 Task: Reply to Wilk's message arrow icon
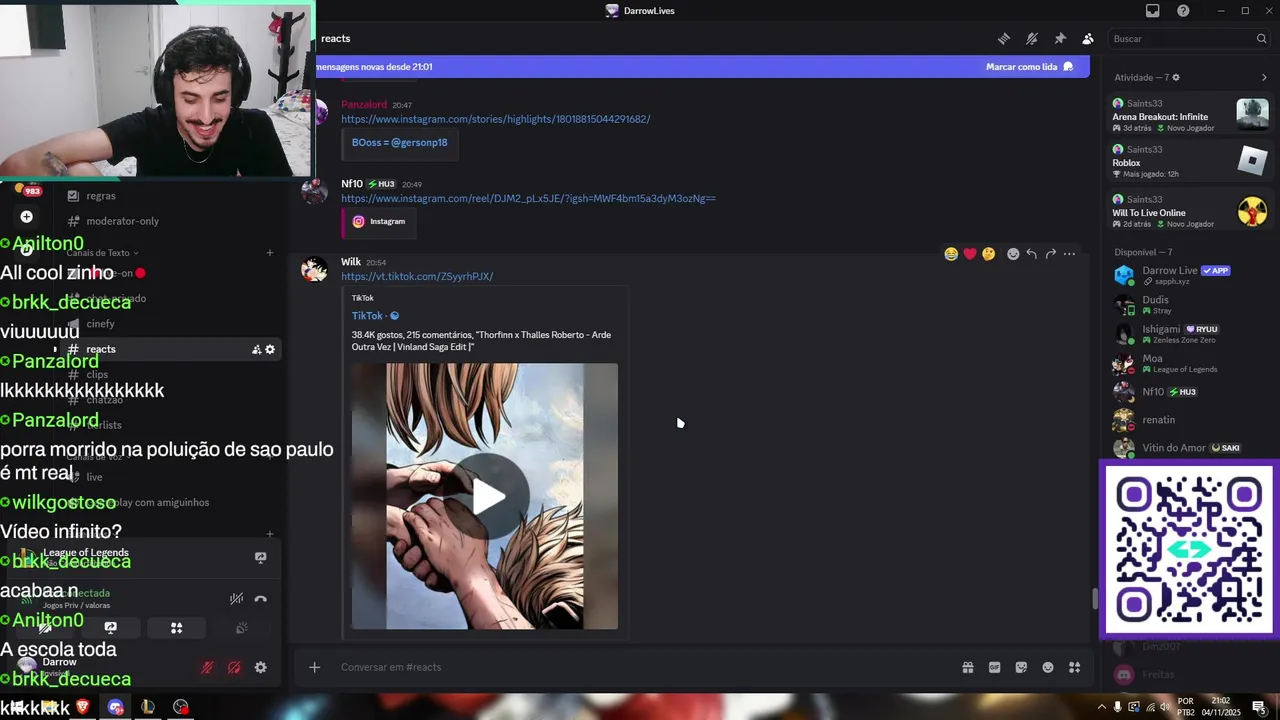pyautogui.click(x=1032, y=254)
